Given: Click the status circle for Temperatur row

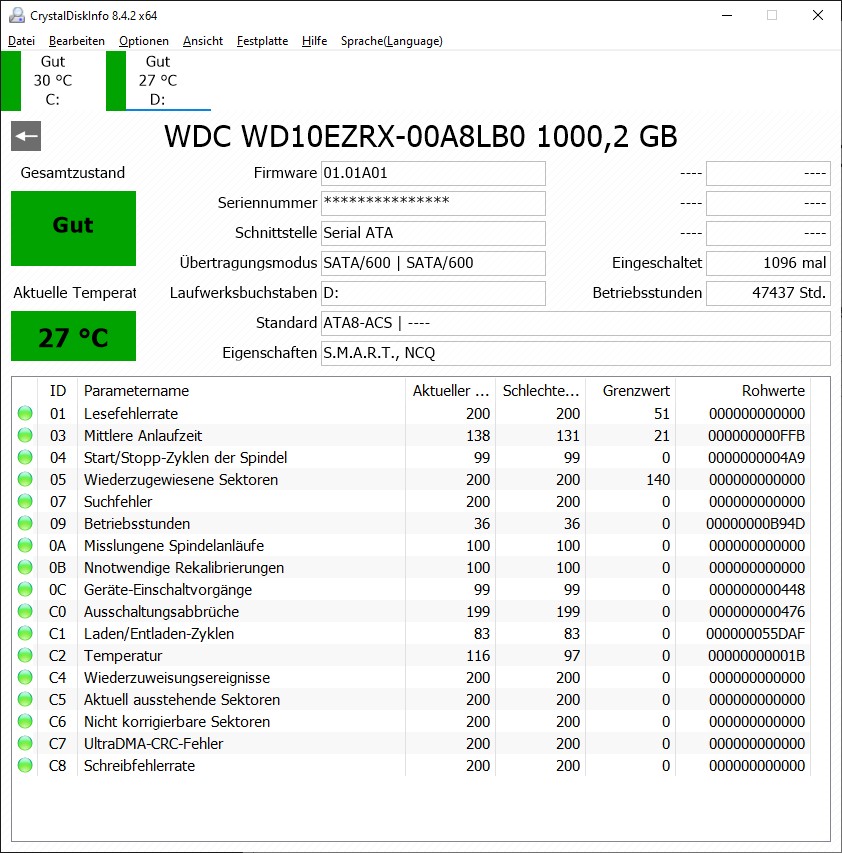Looking at the screenshot, I should [x=25, y=656].
